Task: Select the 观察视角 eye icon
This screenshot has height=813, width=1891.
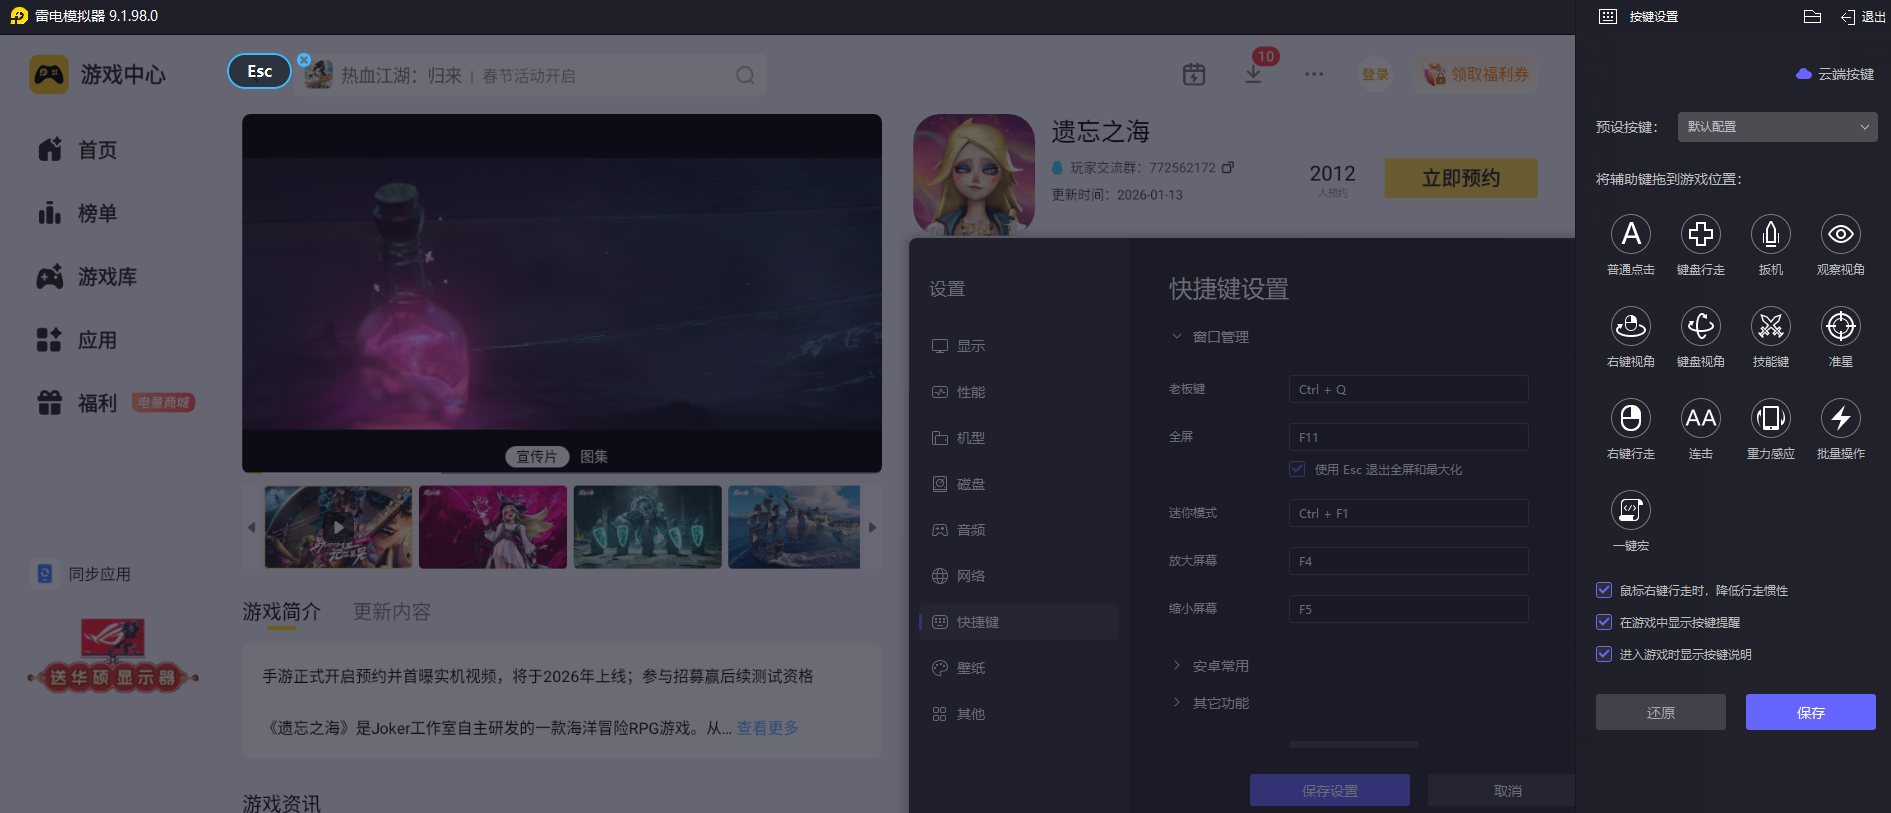Action: [x=1840, y=235]
